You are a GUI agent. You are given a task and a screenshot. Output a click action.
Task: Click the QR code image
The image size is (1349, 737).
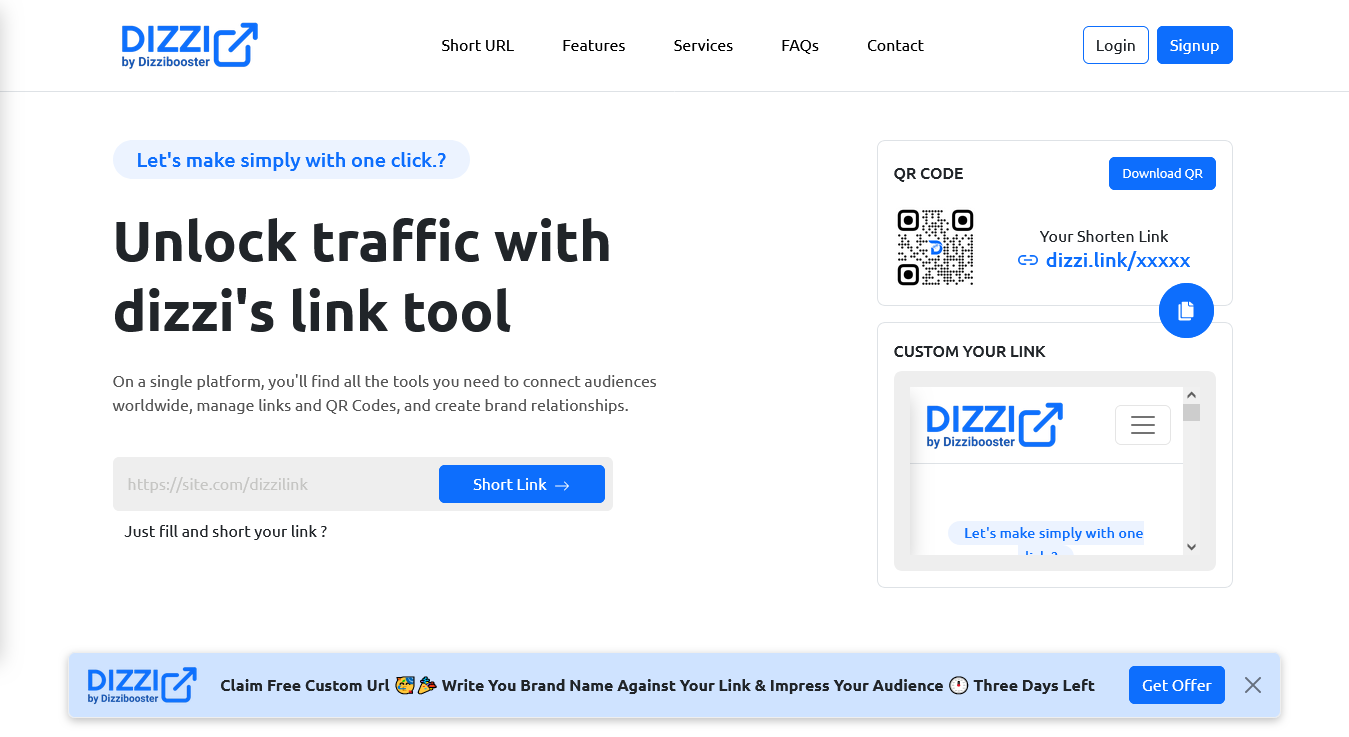[935, 247]
